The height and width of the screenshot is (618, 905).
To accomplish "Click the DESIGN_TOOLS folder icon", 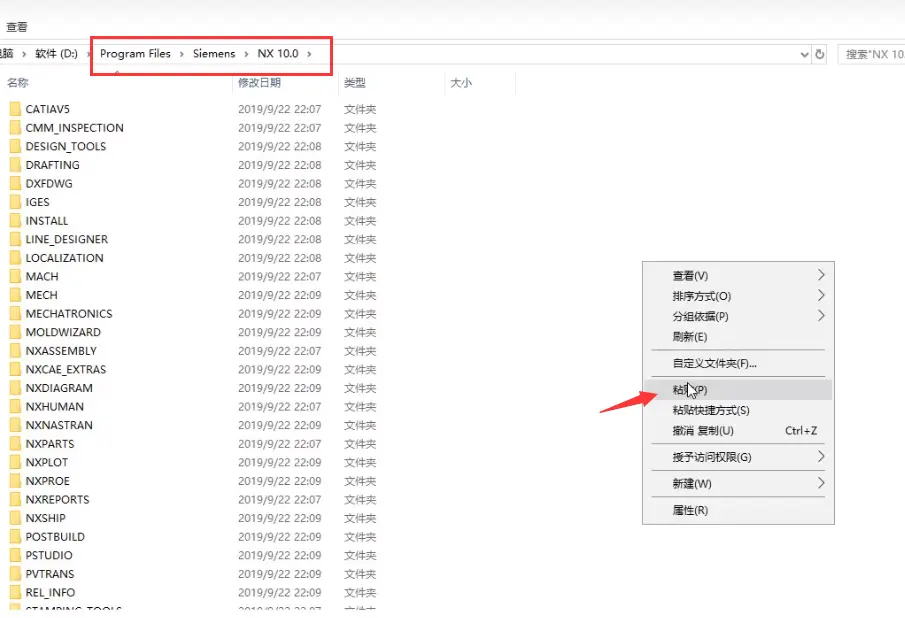I will click(16, 146).
